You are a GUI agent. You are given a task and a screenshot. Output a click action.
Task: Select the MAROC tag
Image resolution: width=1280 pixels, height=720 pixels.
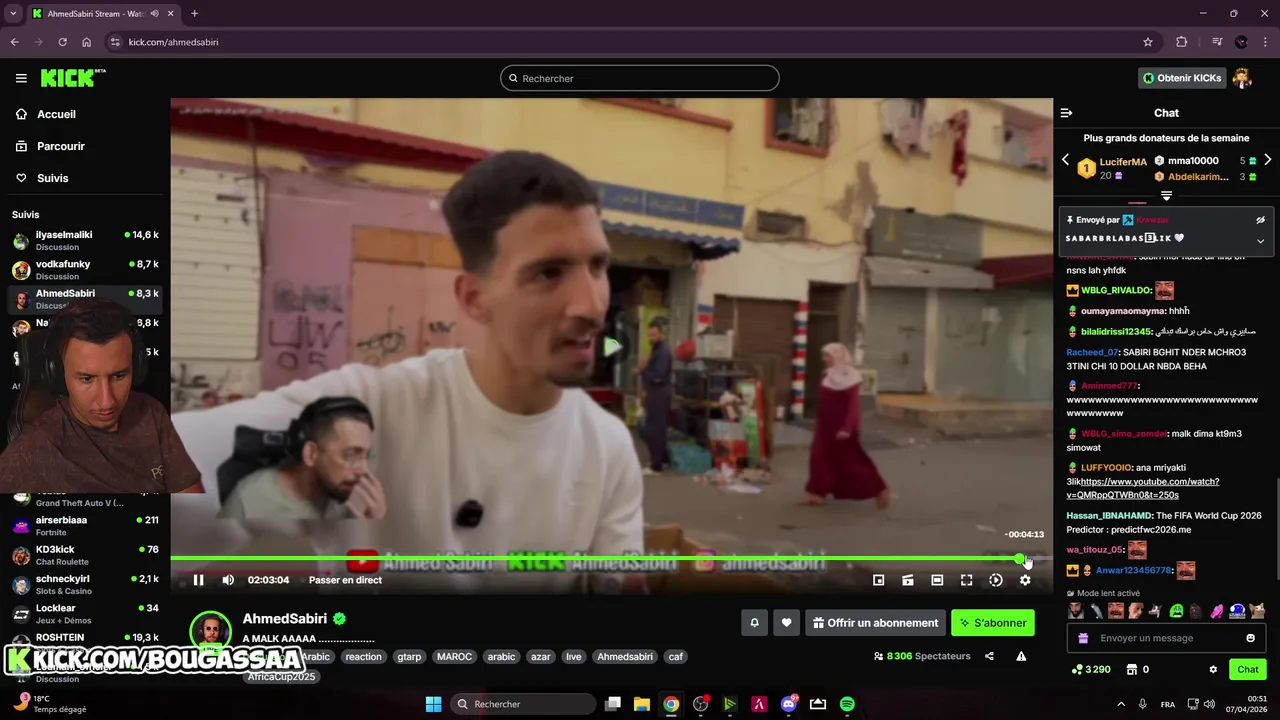click(454, 657)
